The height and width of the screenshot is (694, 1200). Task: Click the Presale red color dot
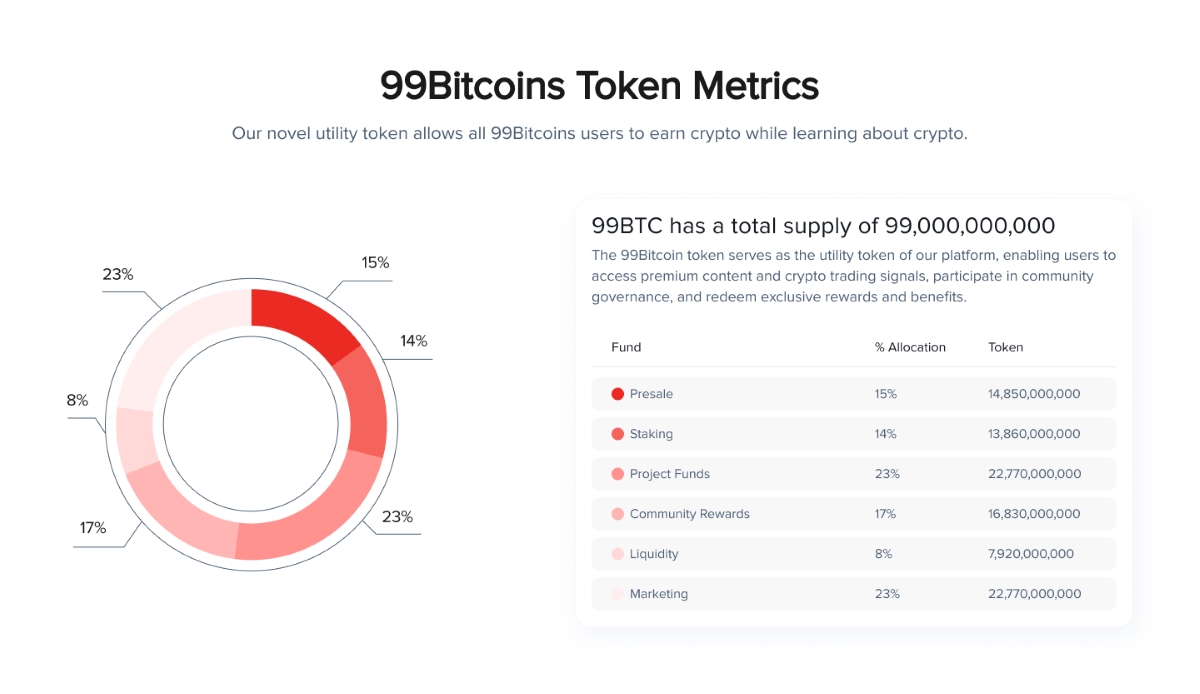pos(617,394)
